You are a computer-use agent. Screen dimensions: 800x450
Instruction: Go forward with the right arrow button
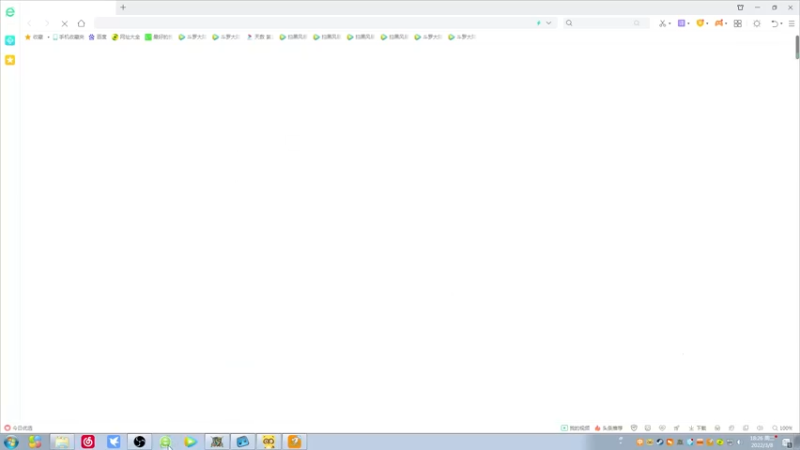click(46, 23)
